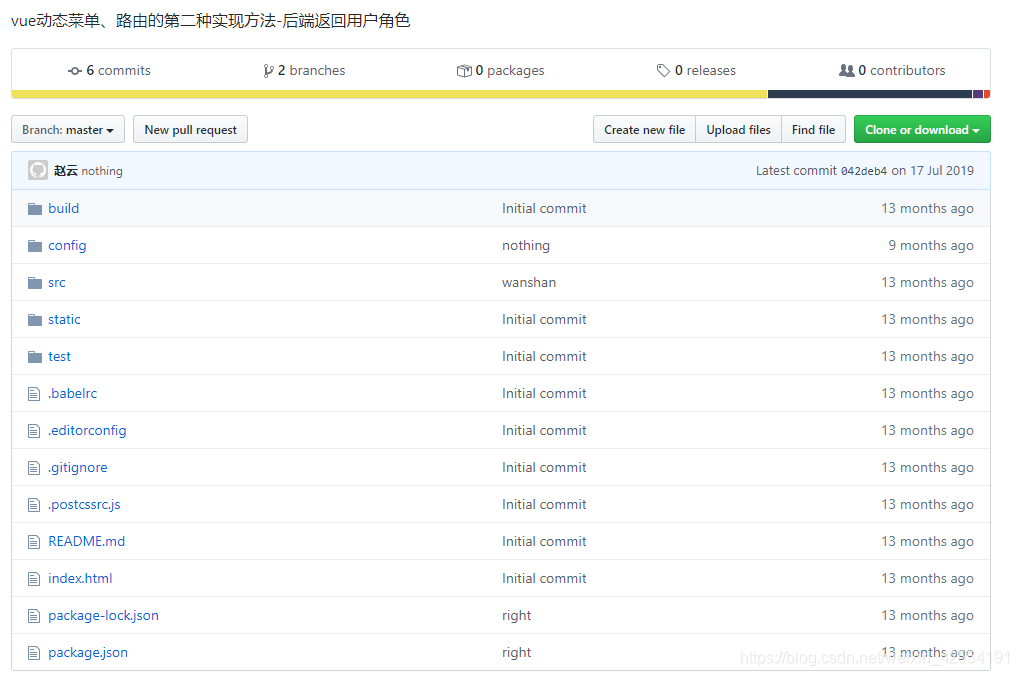
Task: Click Find file
Action: click(813, 129)
